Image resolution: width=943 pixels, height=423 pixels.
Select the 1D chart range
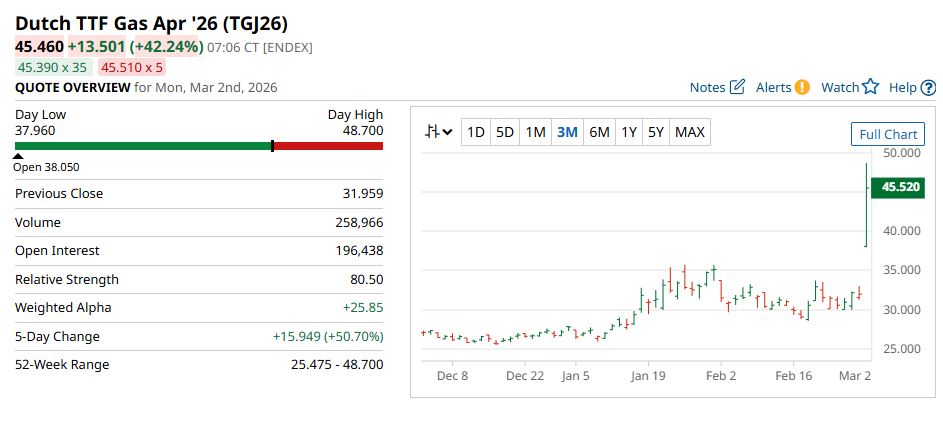pos(476,132)
